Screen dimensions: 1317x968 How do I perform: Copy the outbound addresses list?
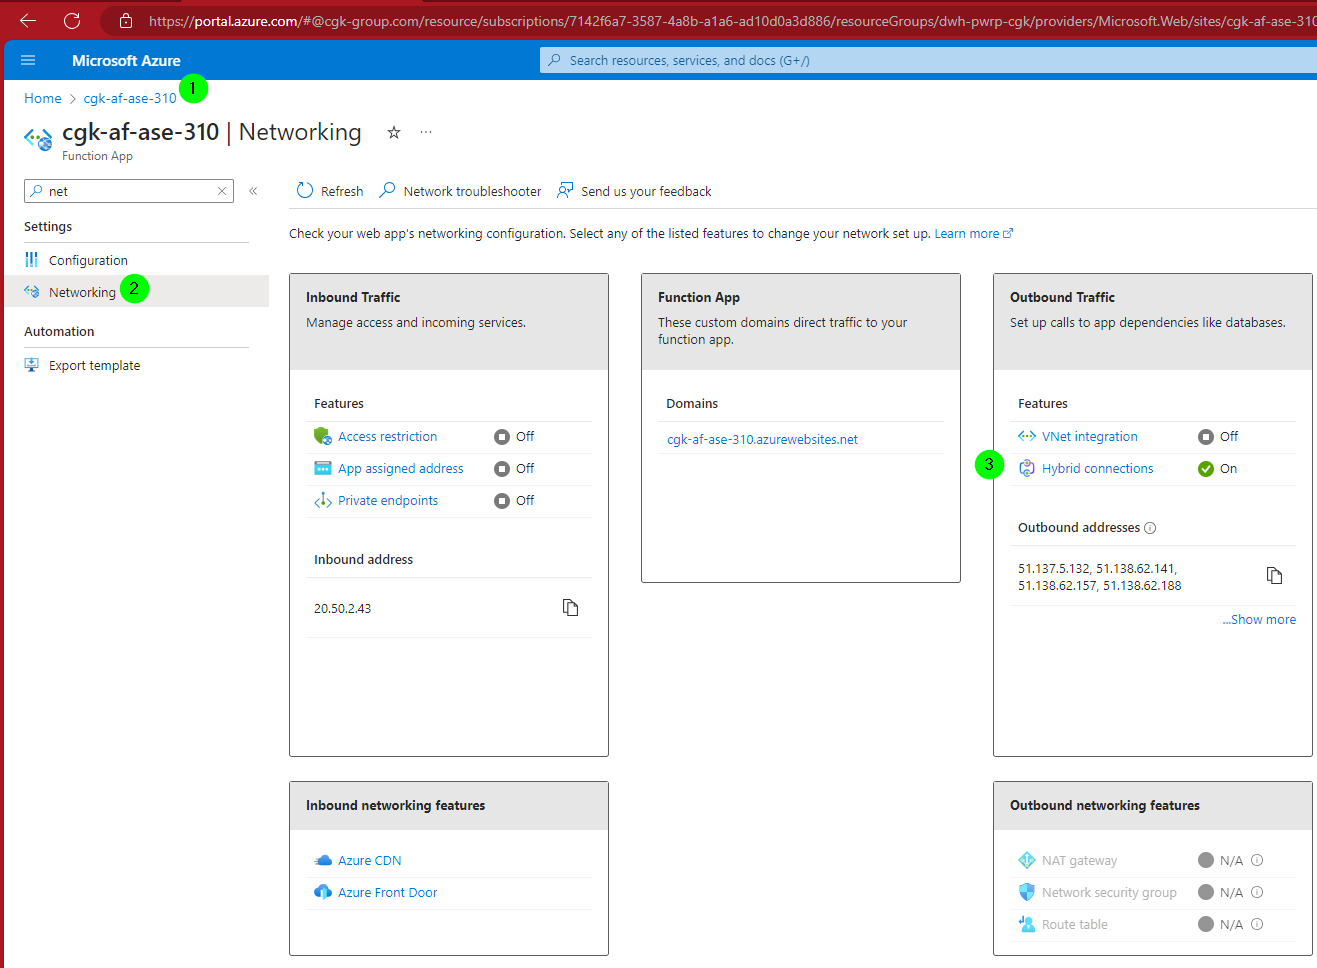pyautogui.click(x=1274, y=575)
